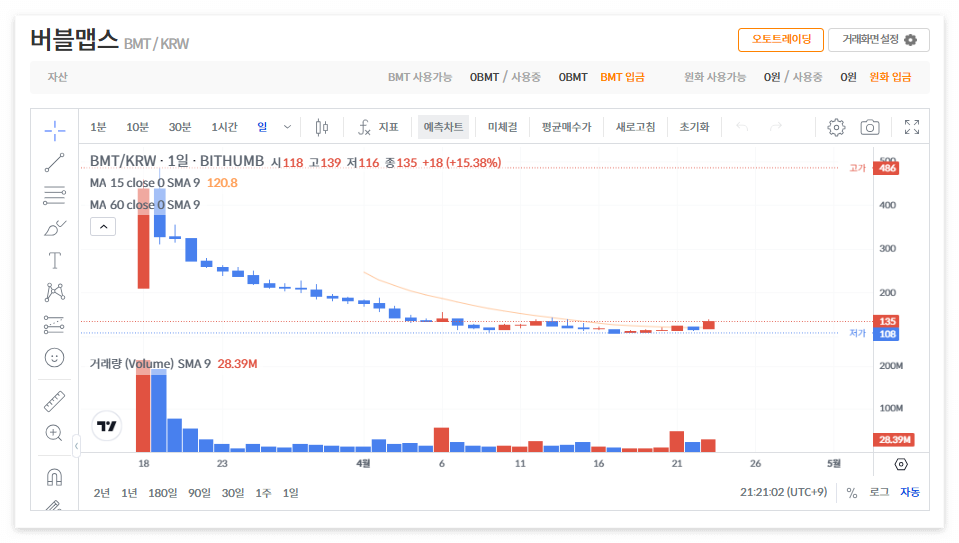959x543 pixels.
Task: Click the 새로고침 refresh button
Action: click(635, 127)
